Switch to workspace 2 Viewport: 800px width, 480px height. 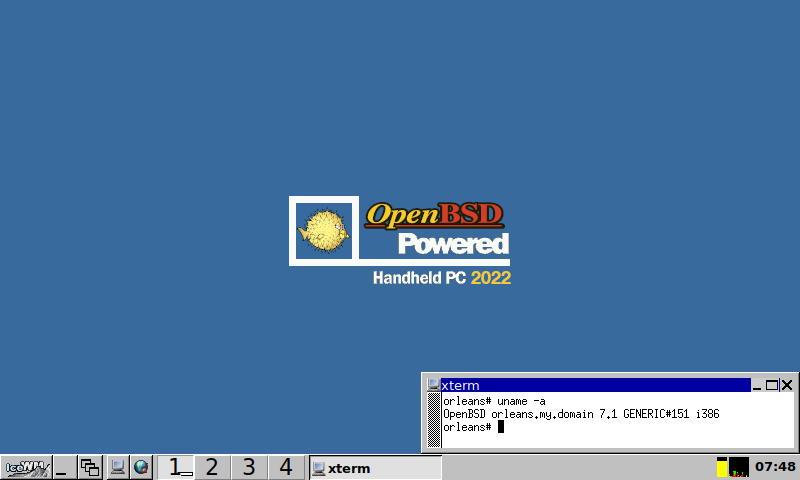point(212,467)
